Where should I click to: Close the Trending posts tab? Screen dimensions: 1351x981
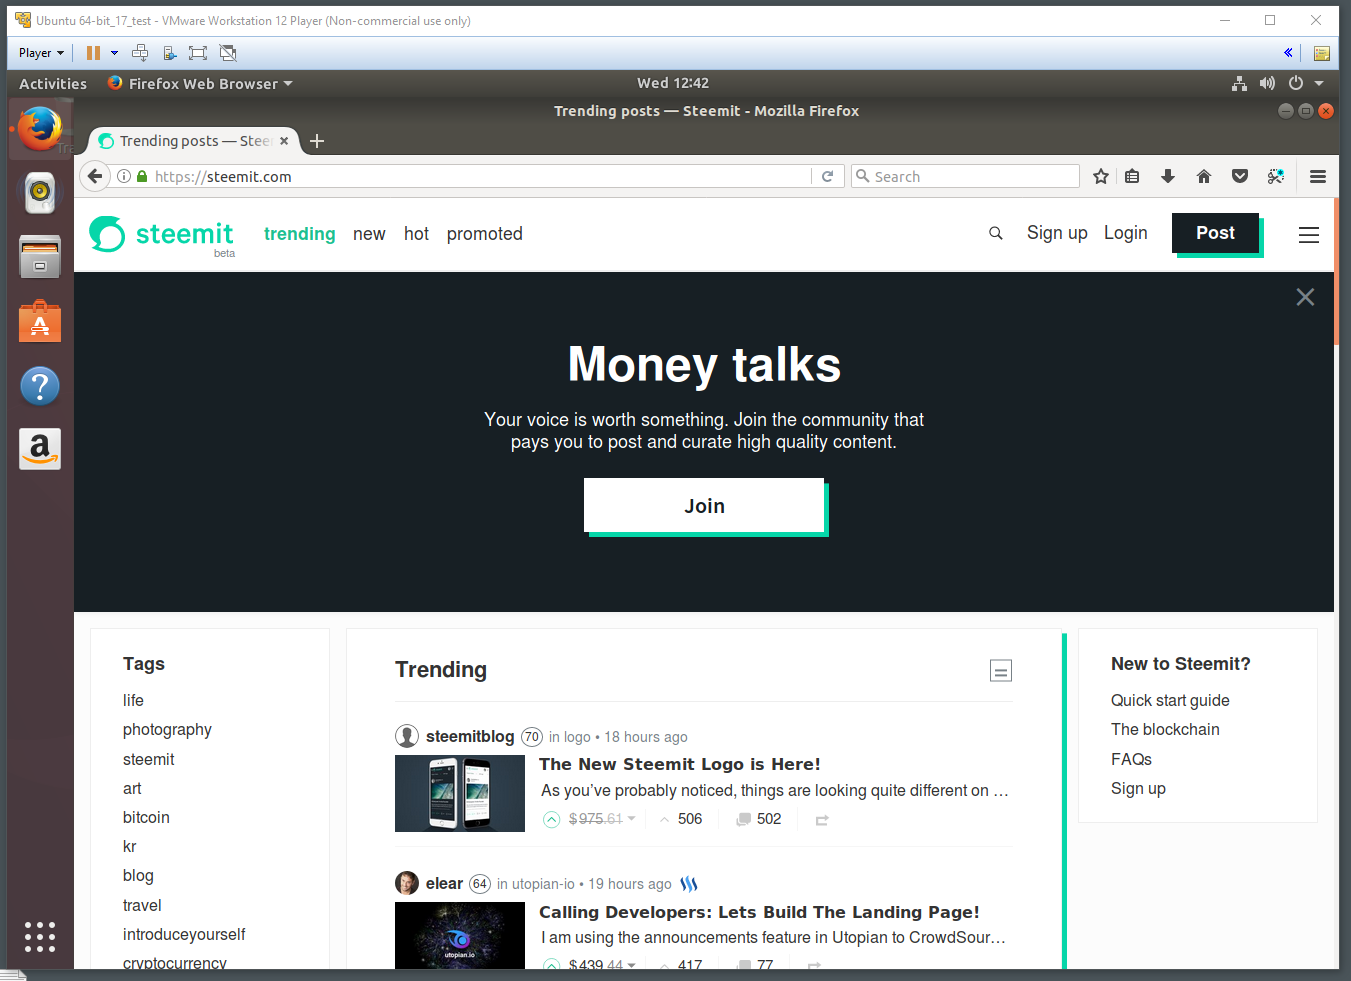point(284,141)
